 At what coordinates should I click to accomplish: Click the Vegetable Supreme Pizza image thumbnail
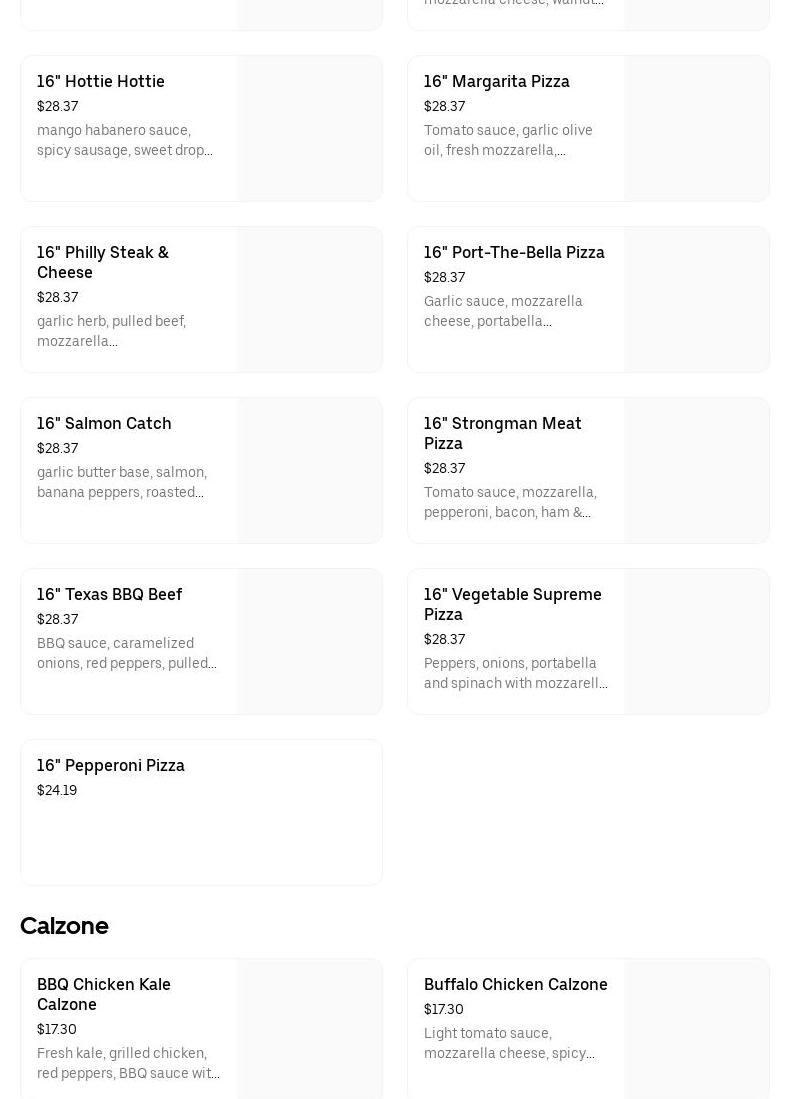697,642
